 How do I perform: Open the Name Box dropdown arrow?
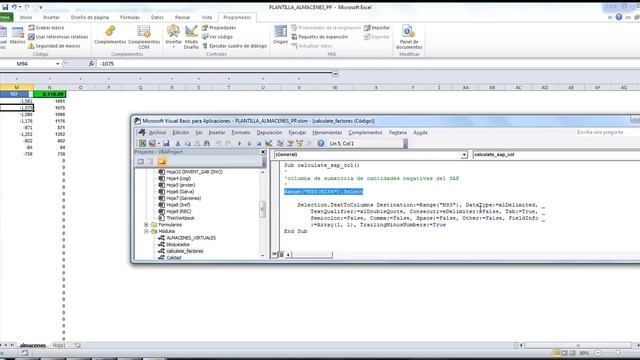pyautogui.click(x=58, y=64)
